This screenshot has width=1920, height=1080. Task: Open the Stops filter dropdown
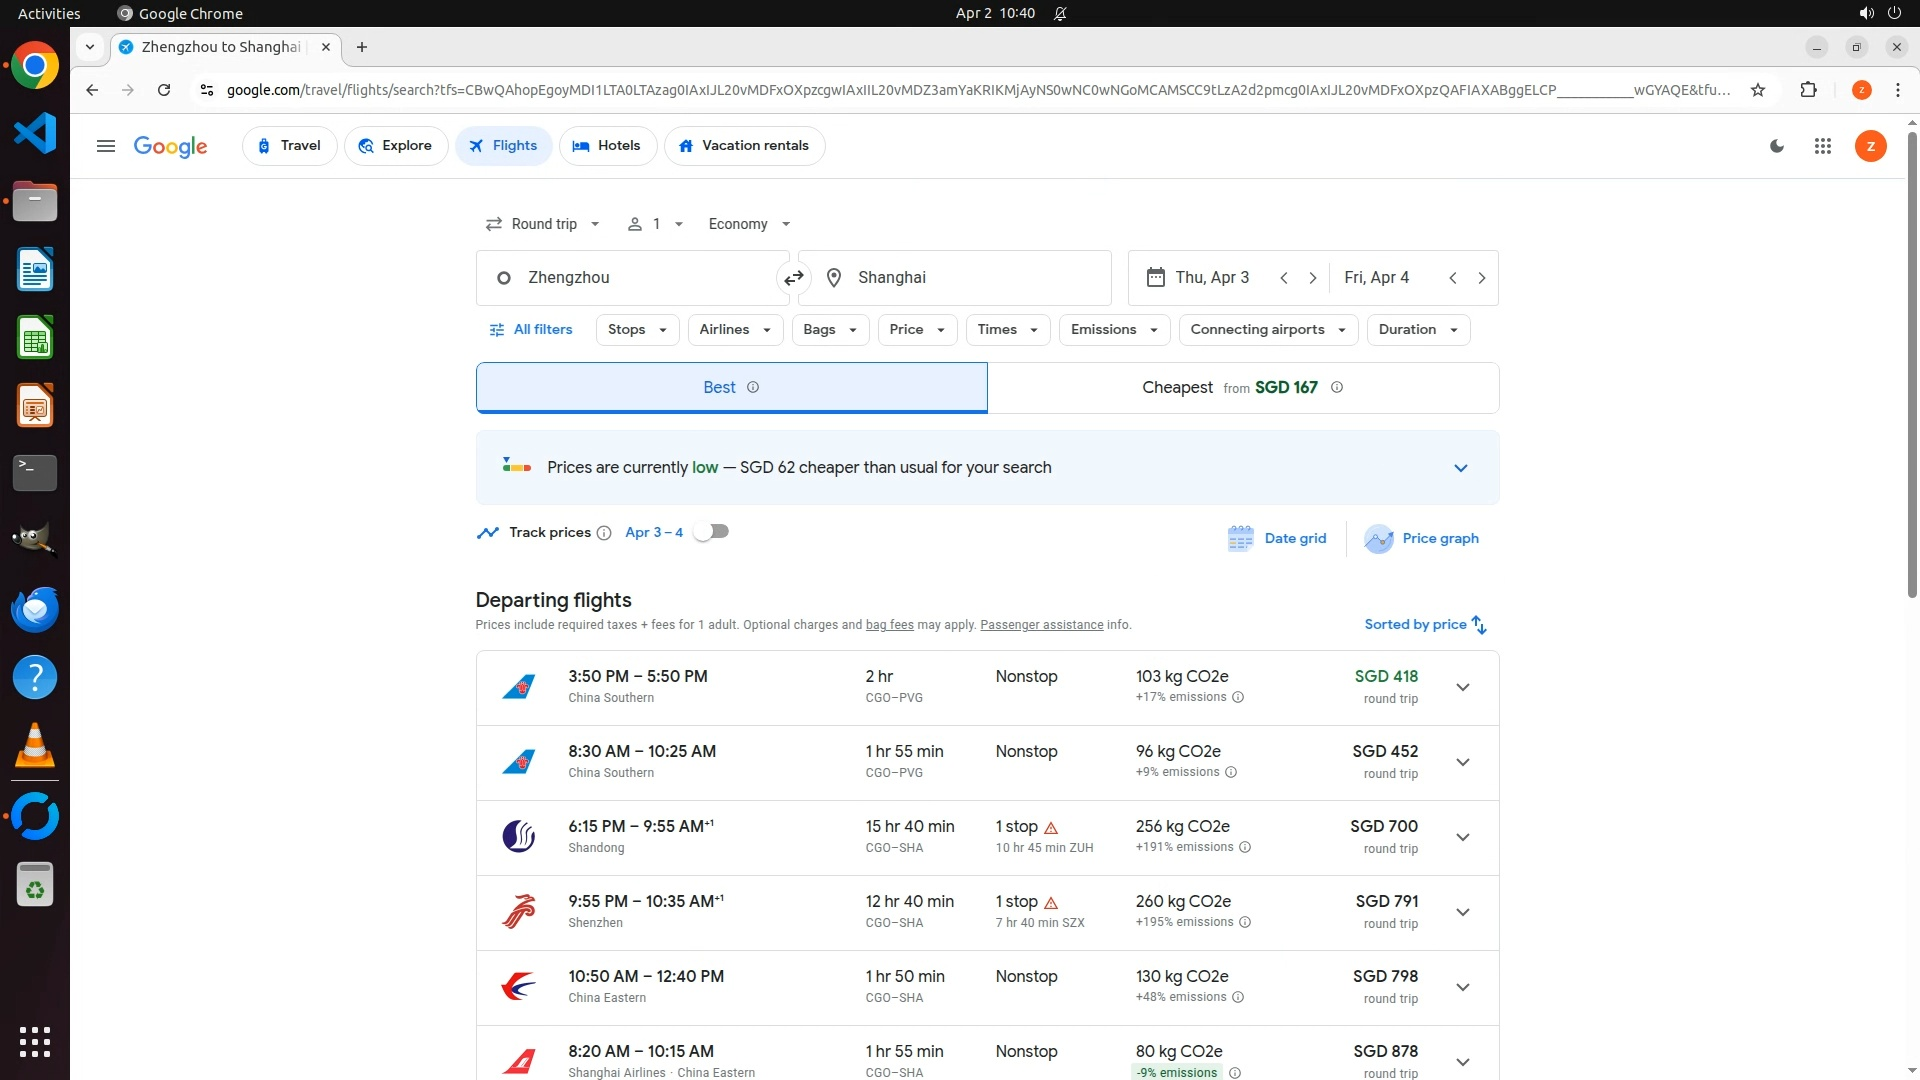(637, 330)
